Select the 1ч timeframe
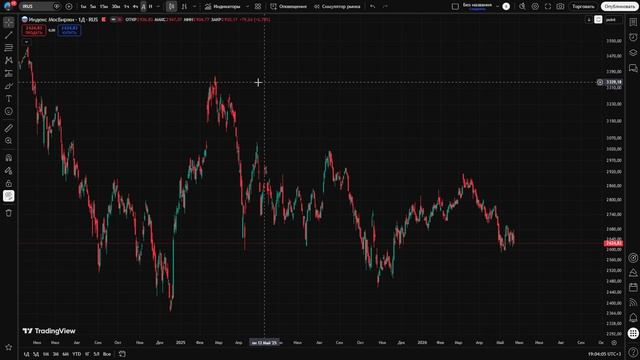This screenshot has height=360, width=640. (126, 7)
